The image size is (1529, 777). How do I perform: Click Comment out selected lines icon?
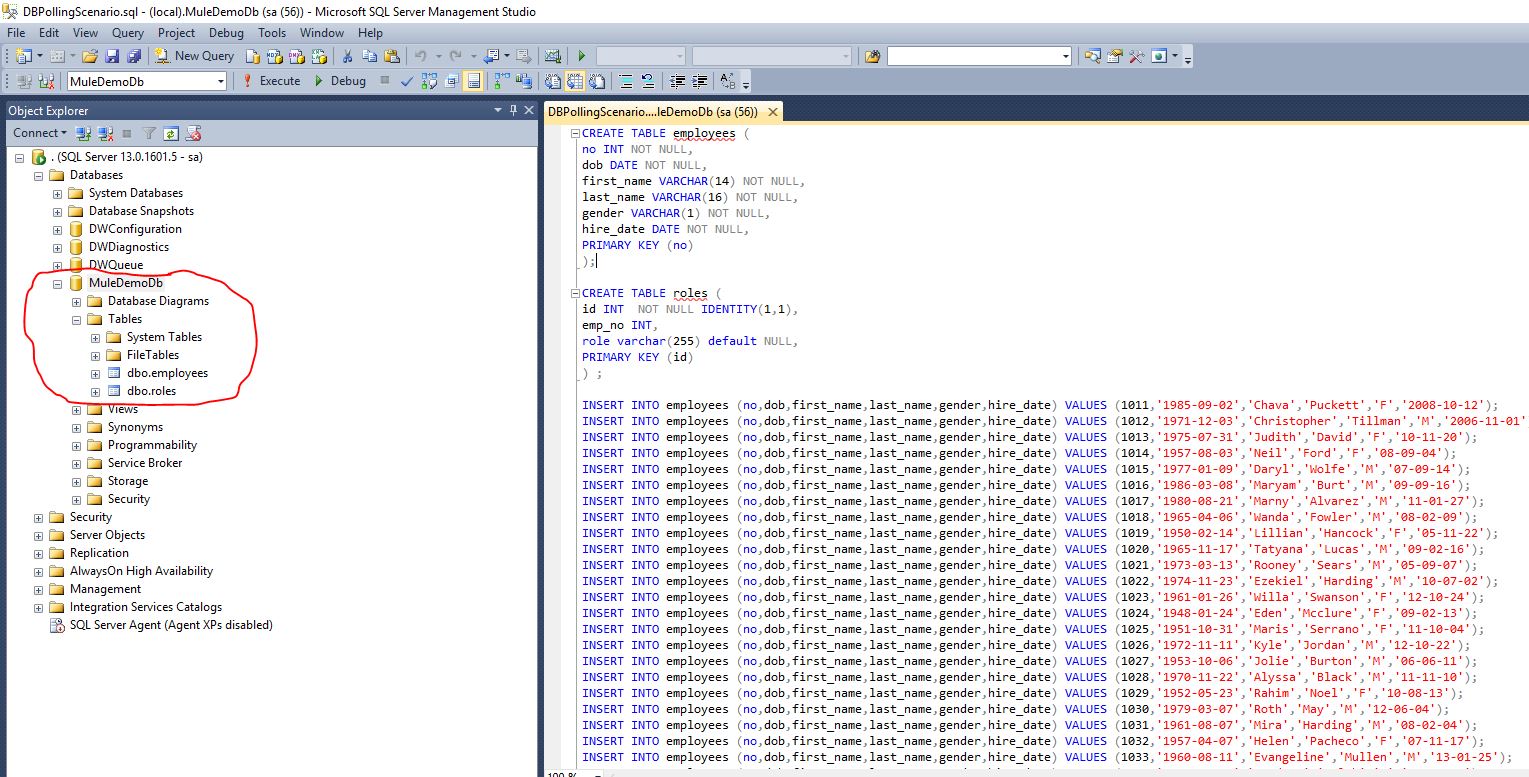tap(626, 81)
